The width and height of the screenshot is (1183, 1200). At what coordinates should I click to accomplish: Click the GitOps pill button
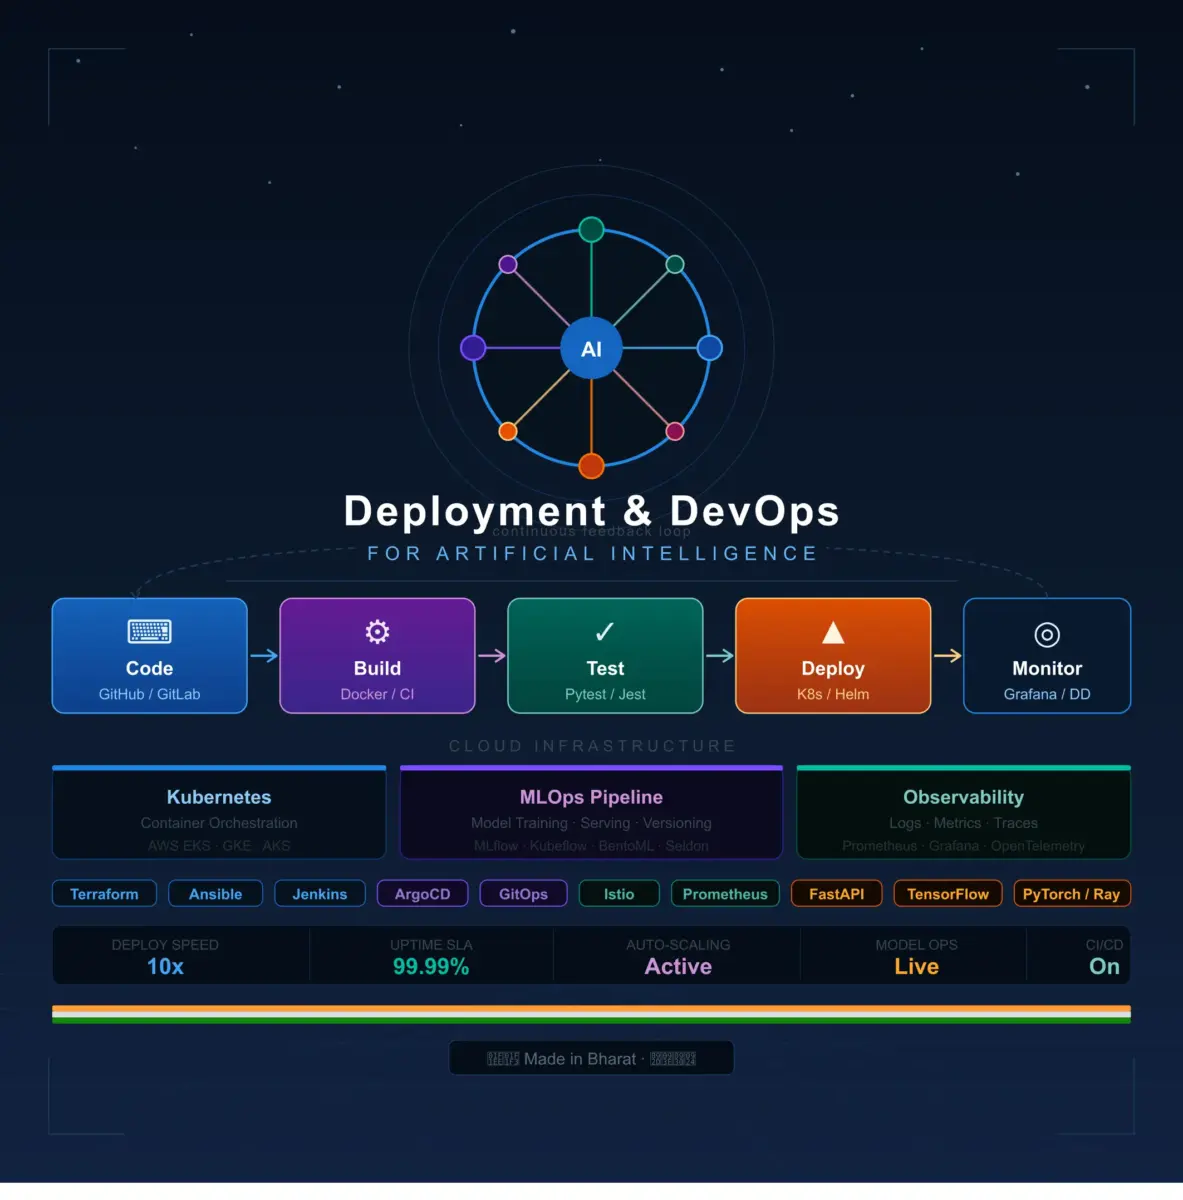click(523, 893)
